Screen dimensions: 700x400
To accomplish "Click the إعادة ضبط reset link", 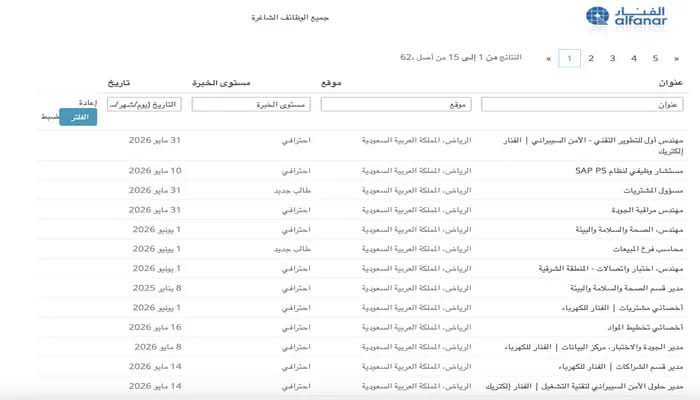I will click(x=70, y=109).
